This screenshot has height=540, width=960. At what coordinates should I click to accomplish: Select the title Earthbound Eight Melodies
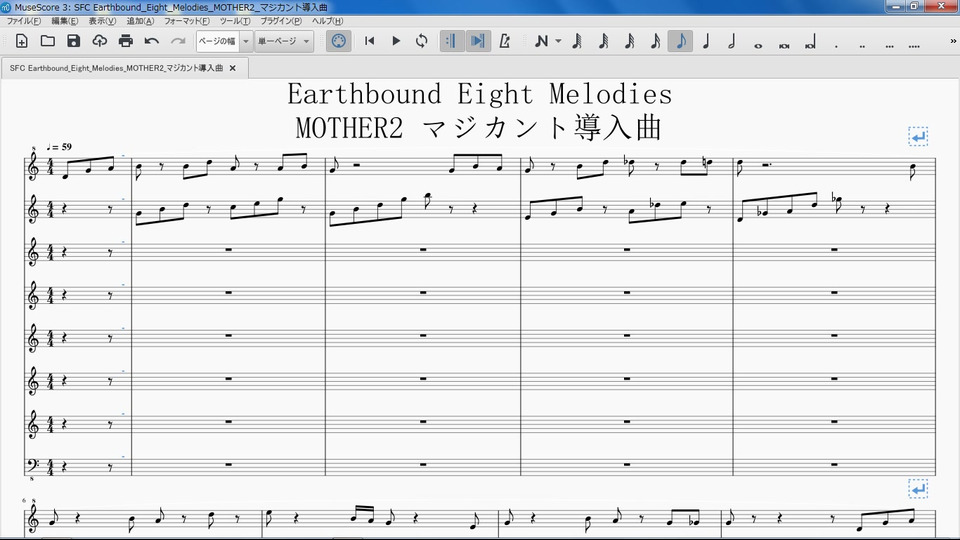[480, 94]
